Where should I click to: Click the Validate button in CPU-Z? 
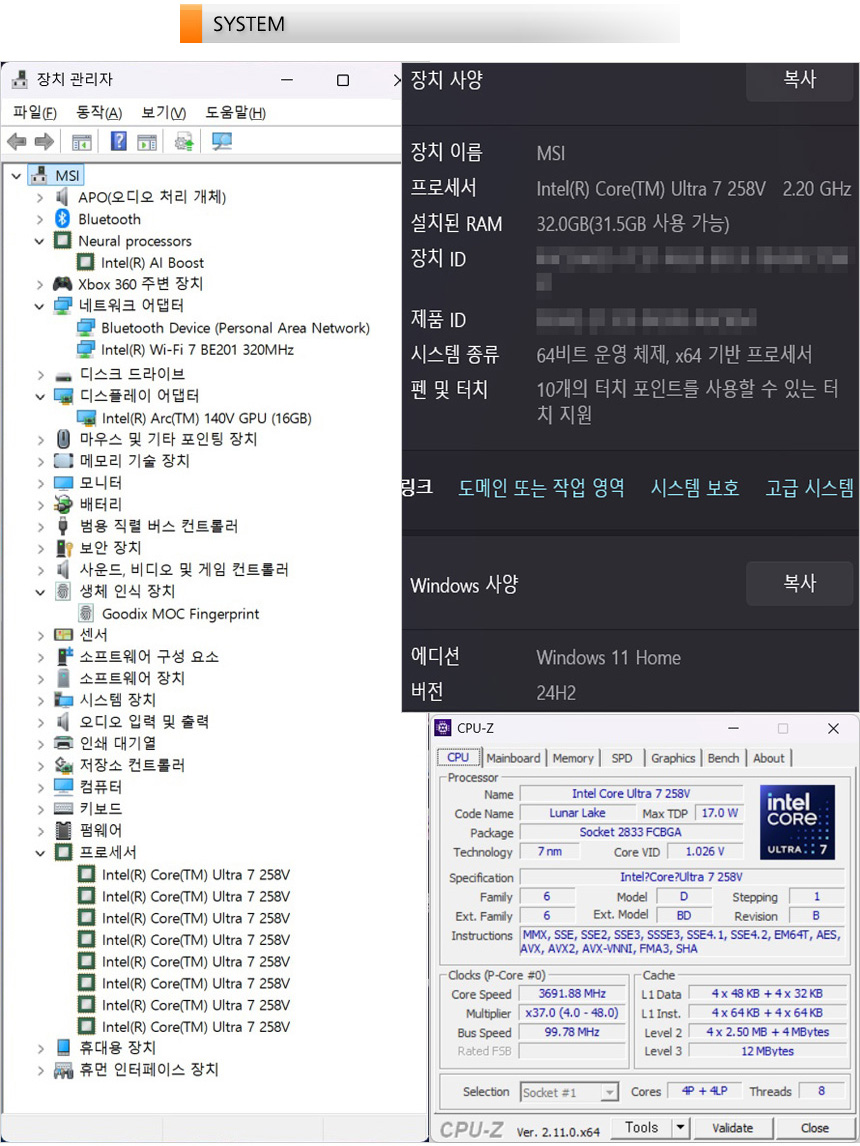(732, 1127)
